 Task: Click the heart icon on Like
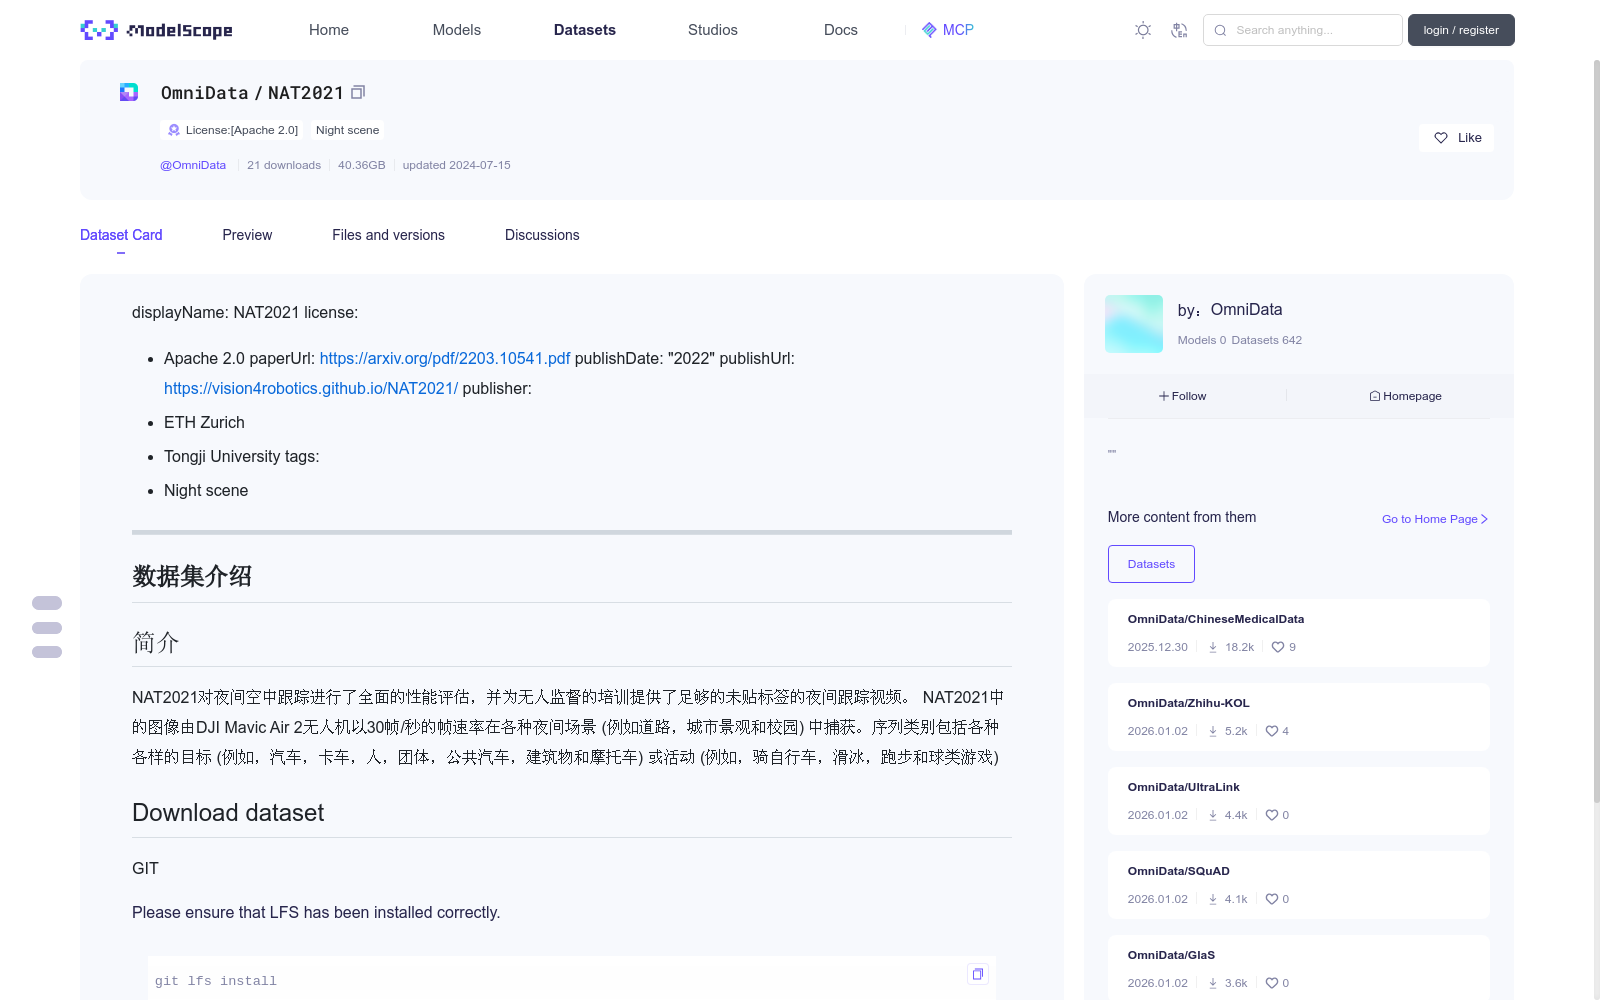[x=1441, y=138]
